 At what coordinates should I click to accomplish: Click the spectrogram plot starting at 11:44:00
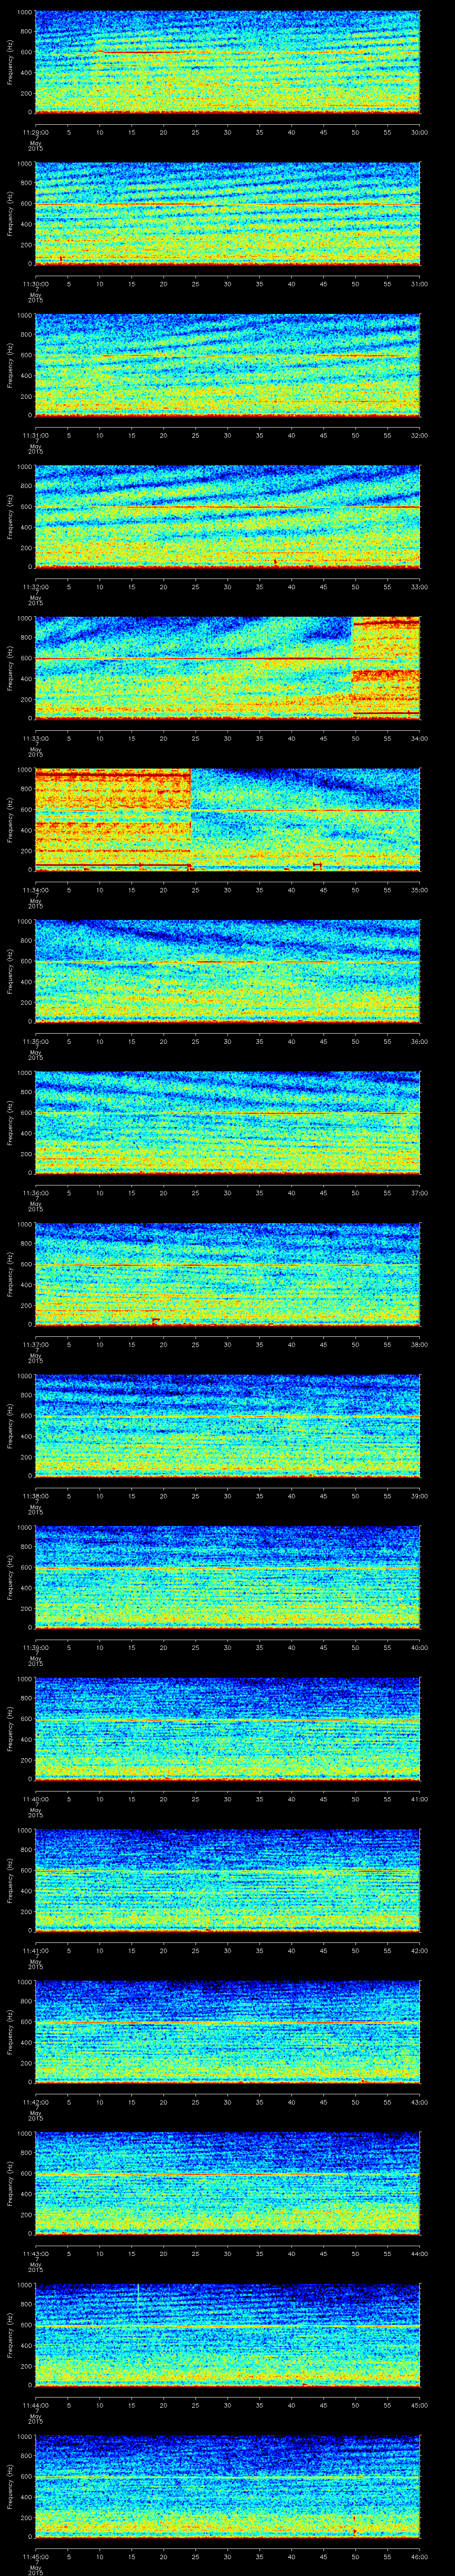[x=227, y=2335]
